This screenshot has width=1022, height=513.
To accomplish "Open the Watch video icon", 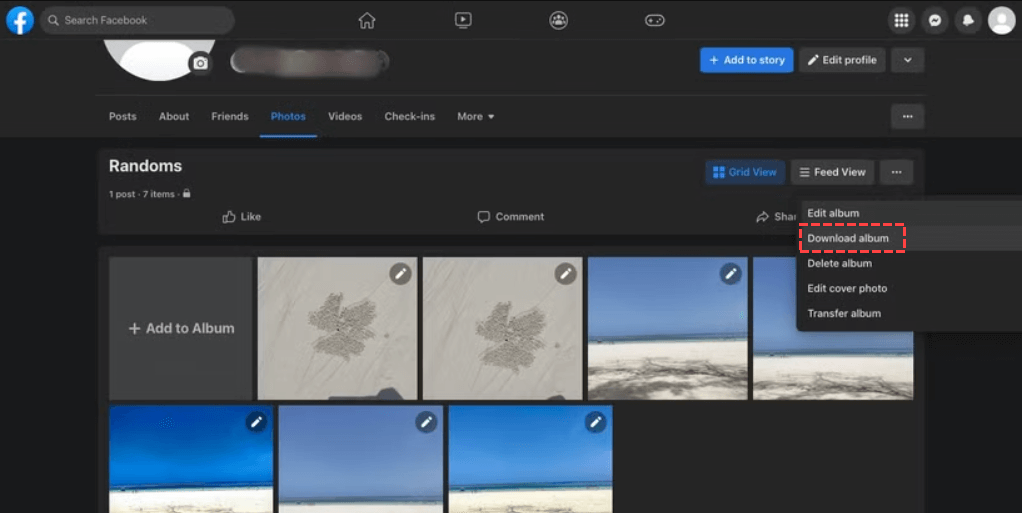I will [x=463, y=20].
